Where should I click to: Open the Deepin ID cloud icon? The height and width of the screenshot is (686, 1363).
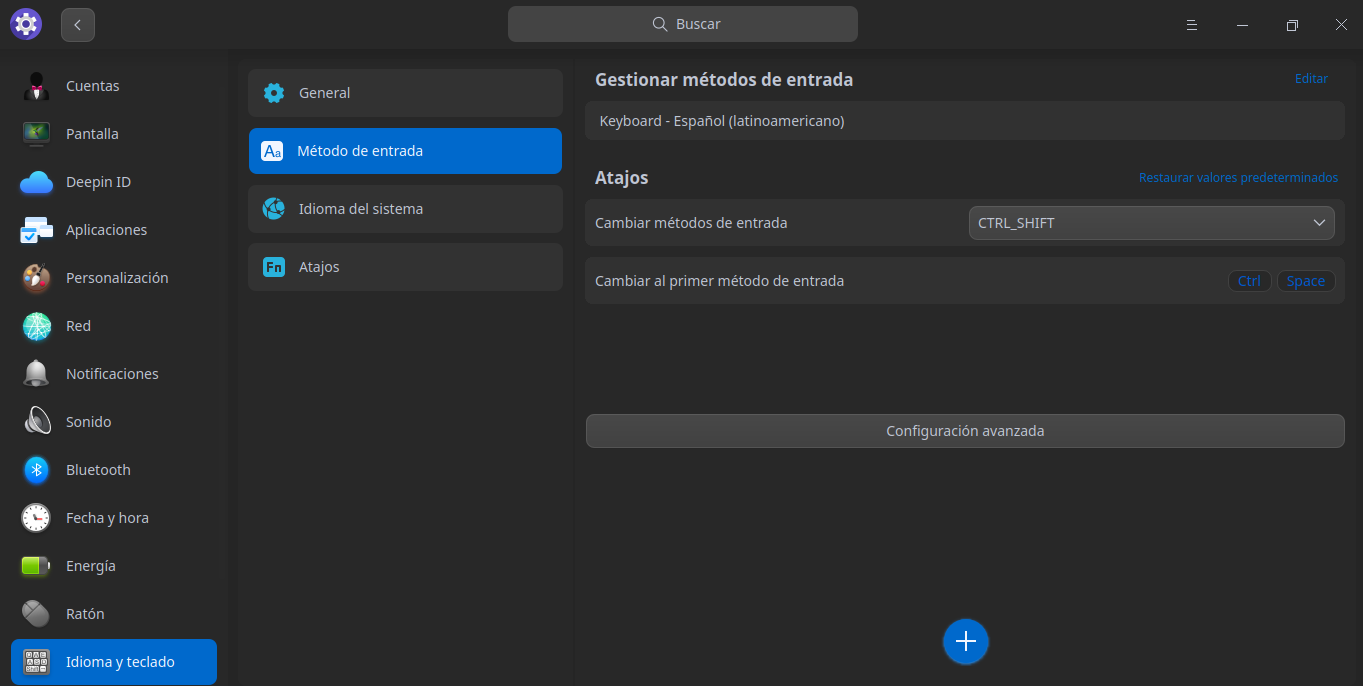tap(37, 182)
